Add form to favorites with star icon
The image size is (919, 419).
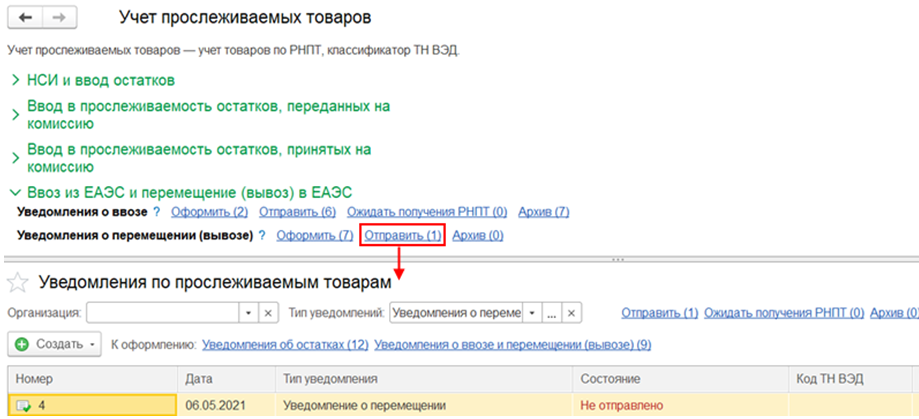point(18,283)
